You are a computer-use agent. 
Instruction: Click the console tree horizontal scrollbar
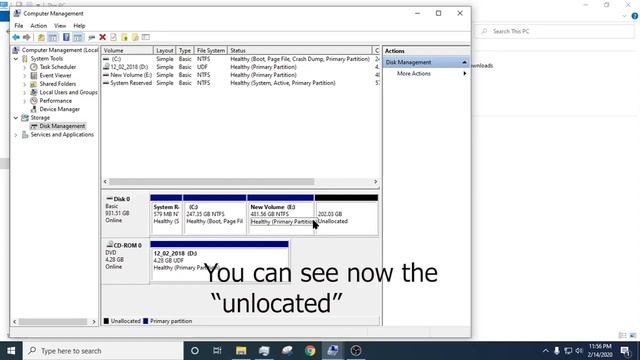pos(54,322)
